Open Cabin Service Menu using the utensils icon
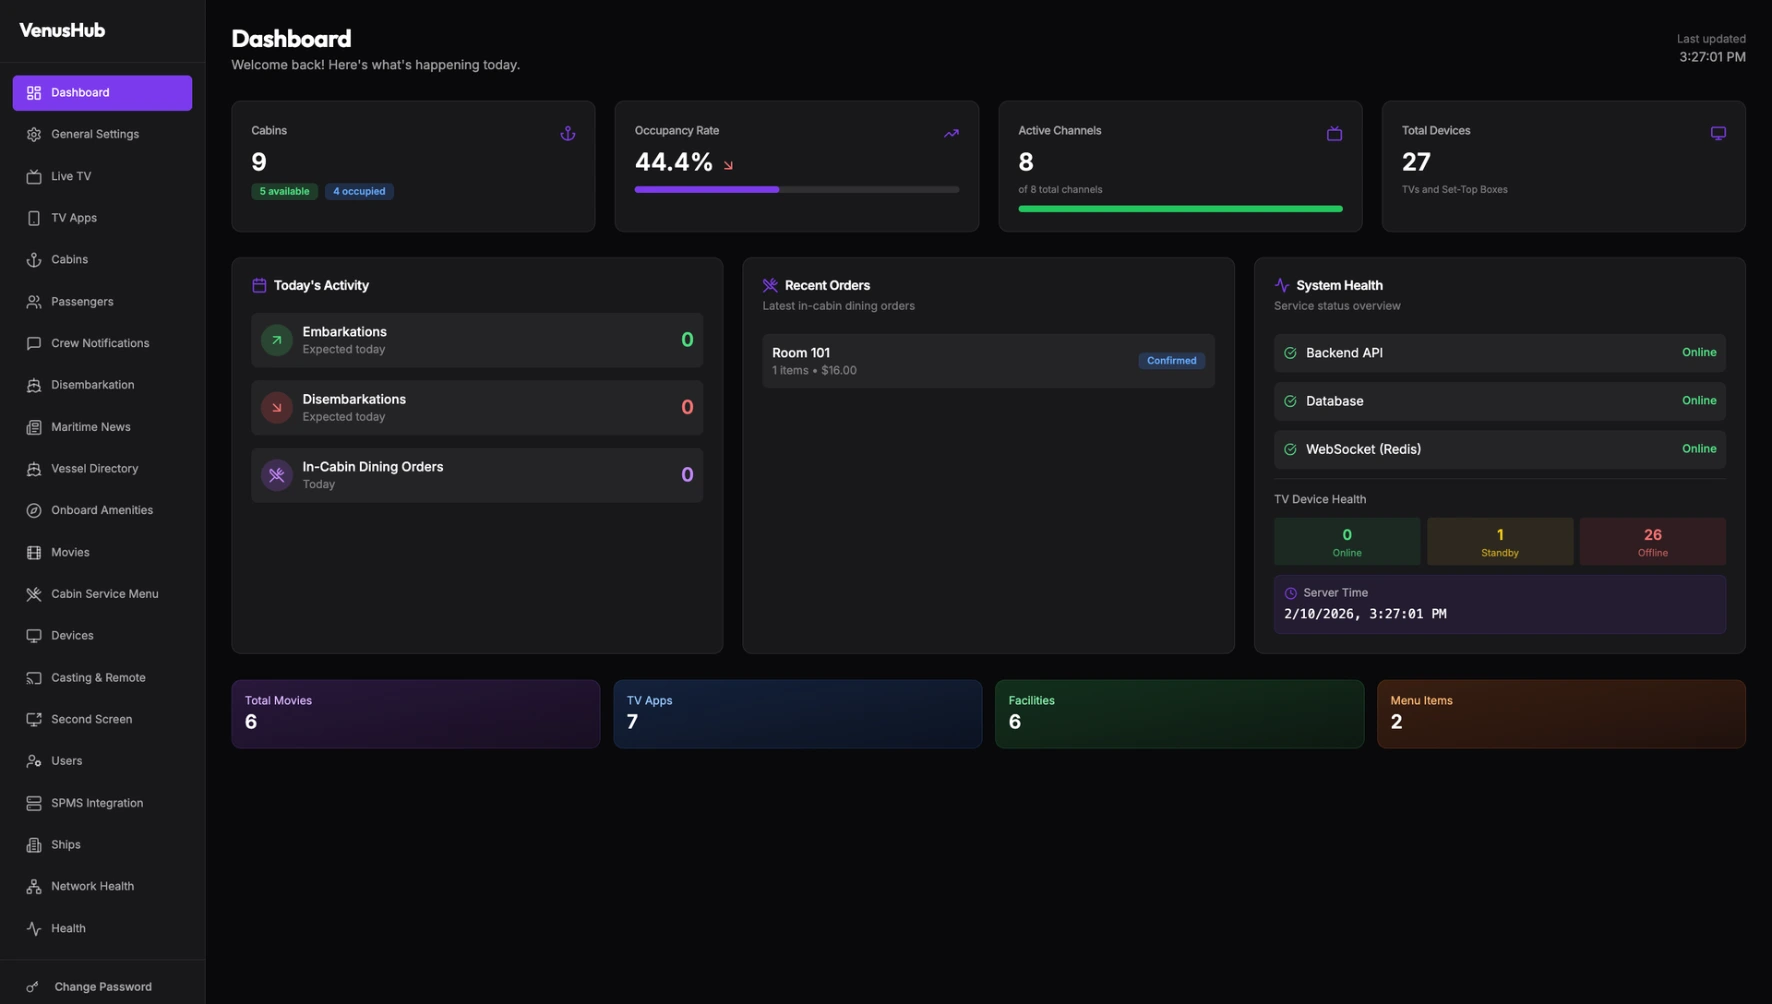This screenshot has width=1772, height=1004. (33, 593)
